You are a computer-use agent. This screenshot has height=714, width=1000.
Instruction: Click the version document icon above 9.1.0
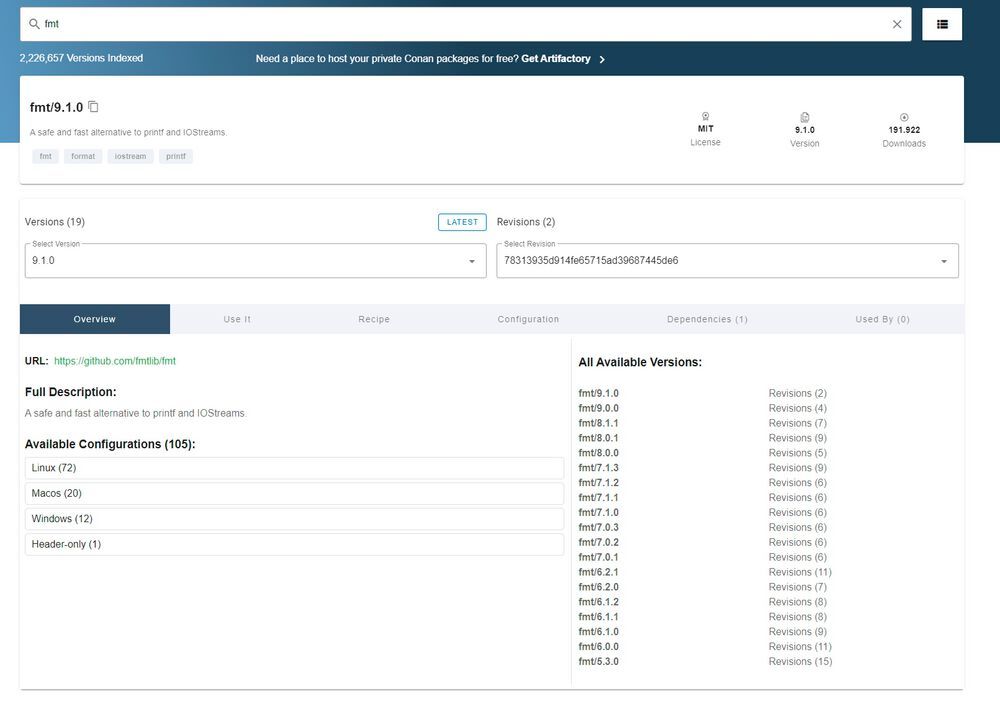click(x=805, y=117)
